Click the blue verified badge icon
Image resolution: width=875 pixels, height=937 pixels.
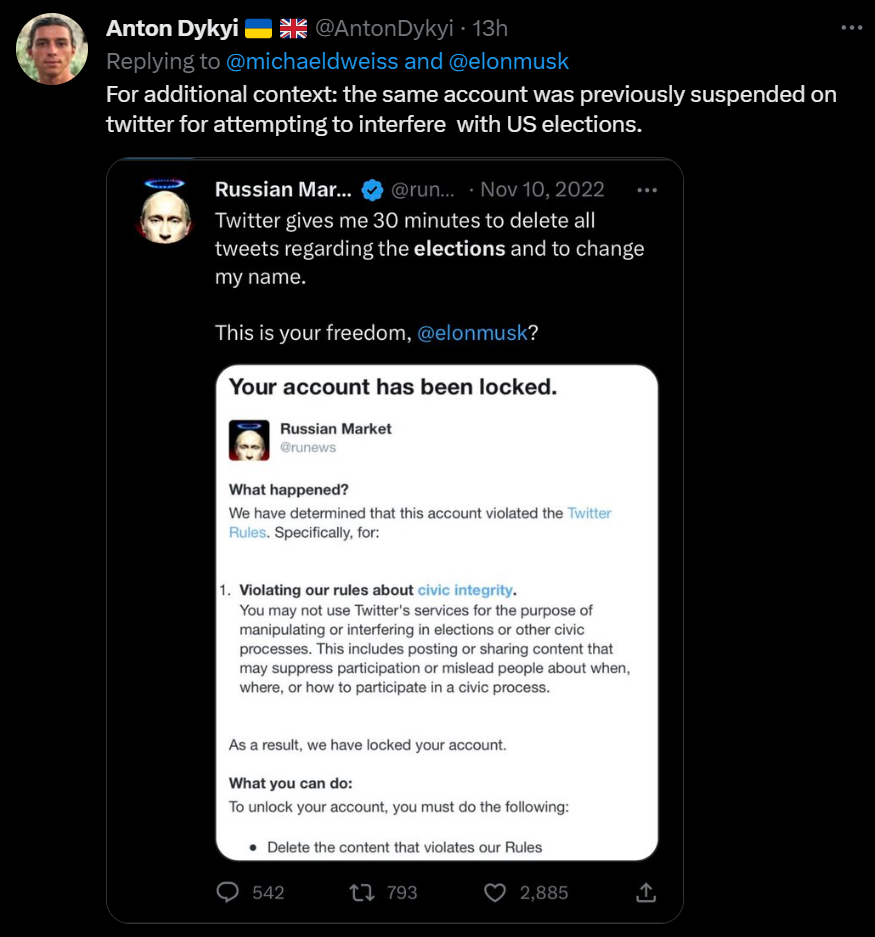pyautogui.click(x=371, y=189)
